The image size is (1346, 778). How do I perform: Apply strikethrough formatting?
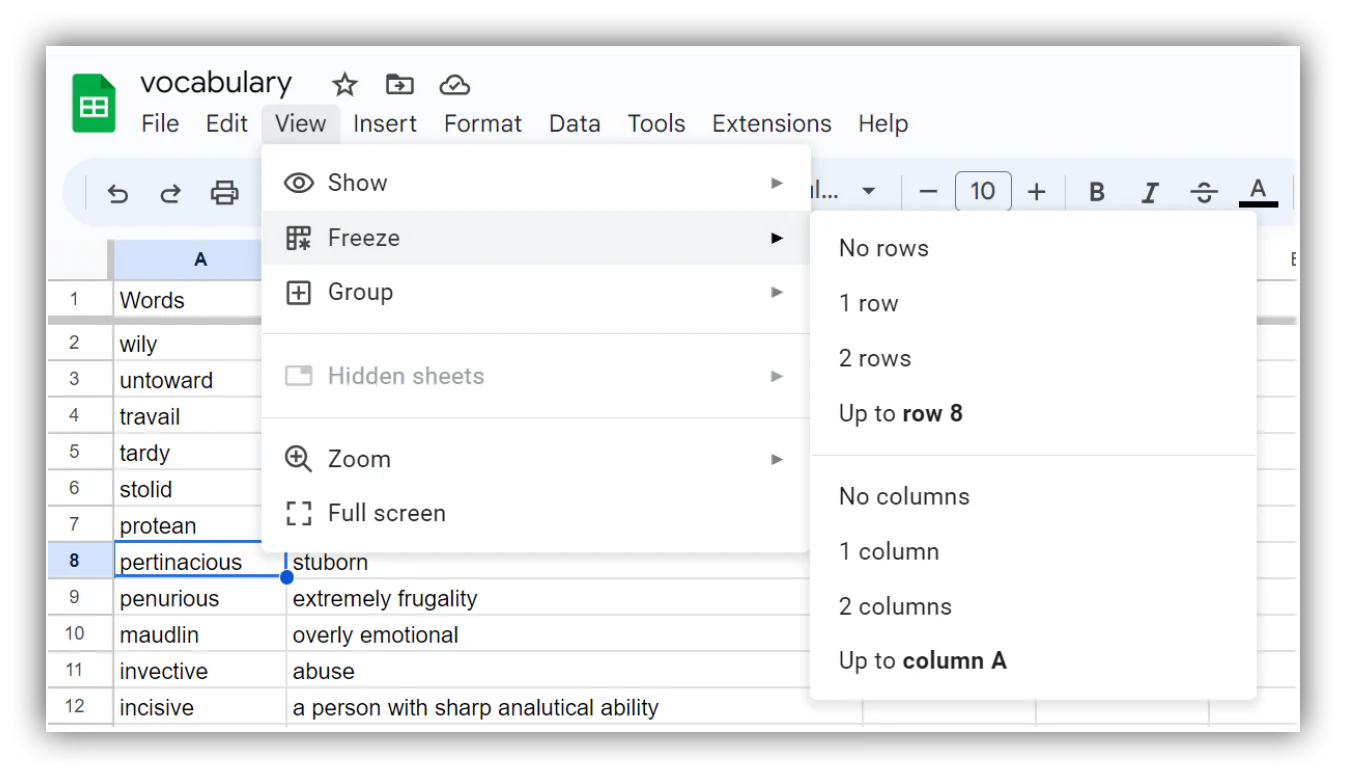pyautogui.click(x=1204, y=192)
